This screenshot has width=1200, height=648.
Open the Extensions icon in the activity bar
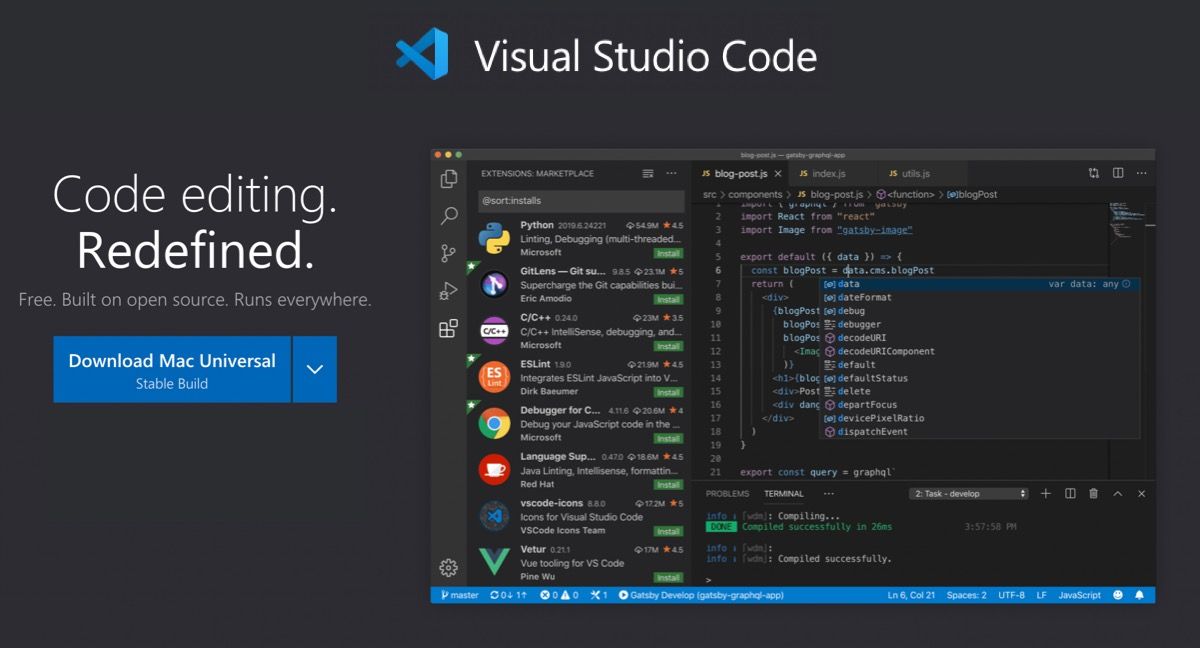click(448, 328)
